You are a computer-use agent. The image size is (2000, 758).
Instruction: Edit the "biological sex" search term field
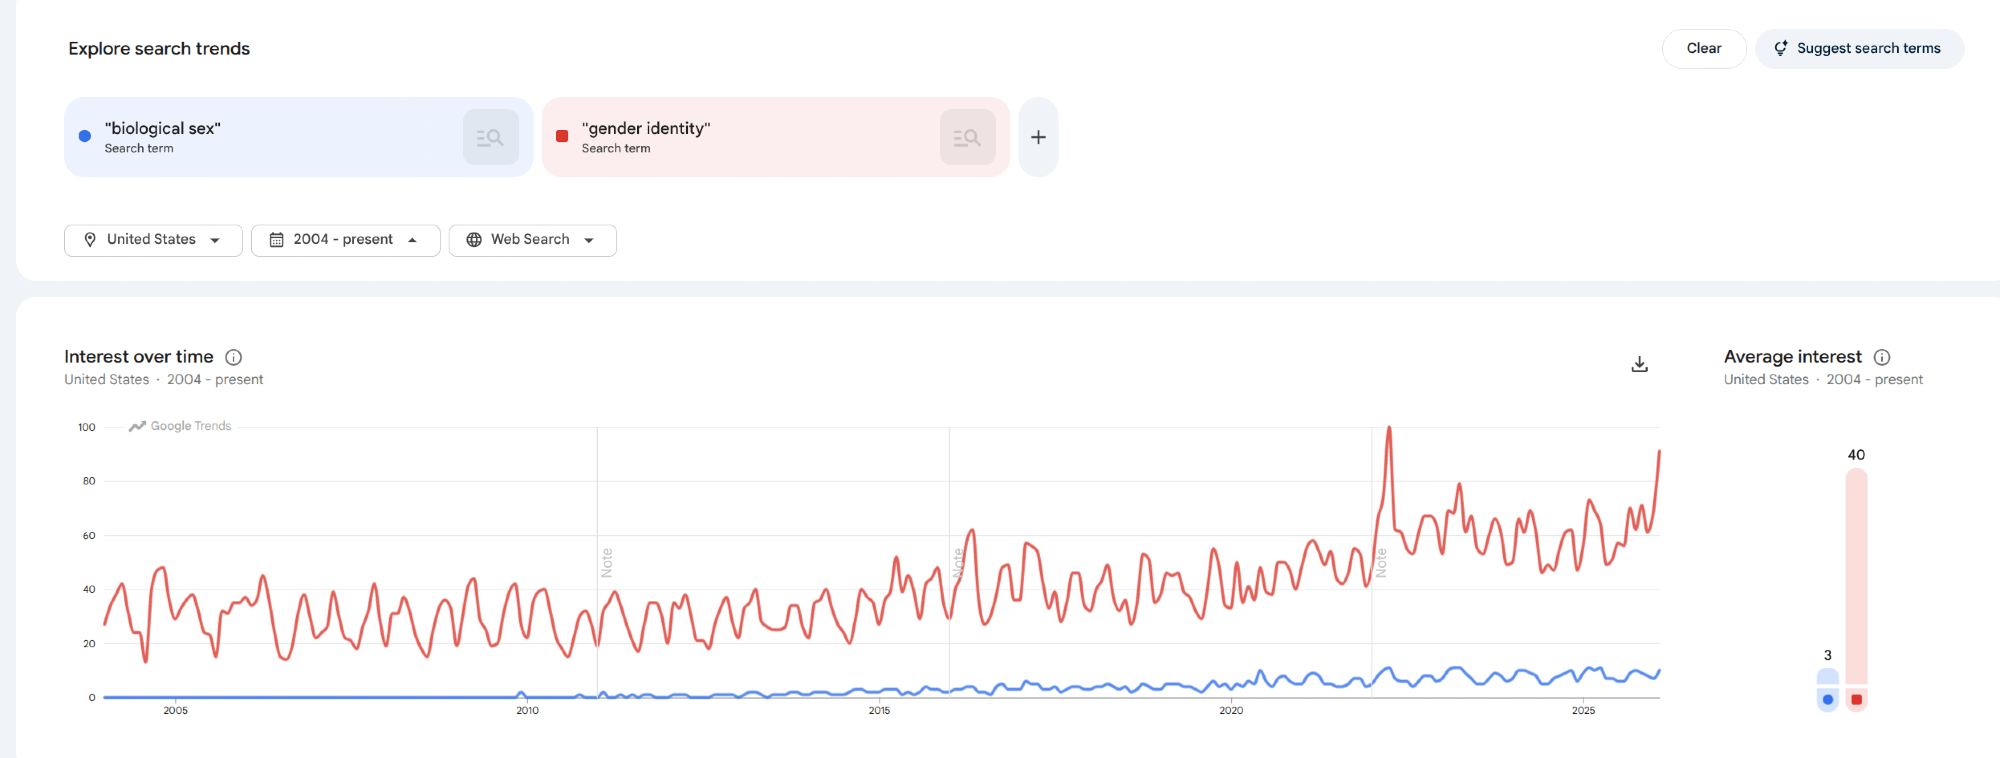point(162,129)
